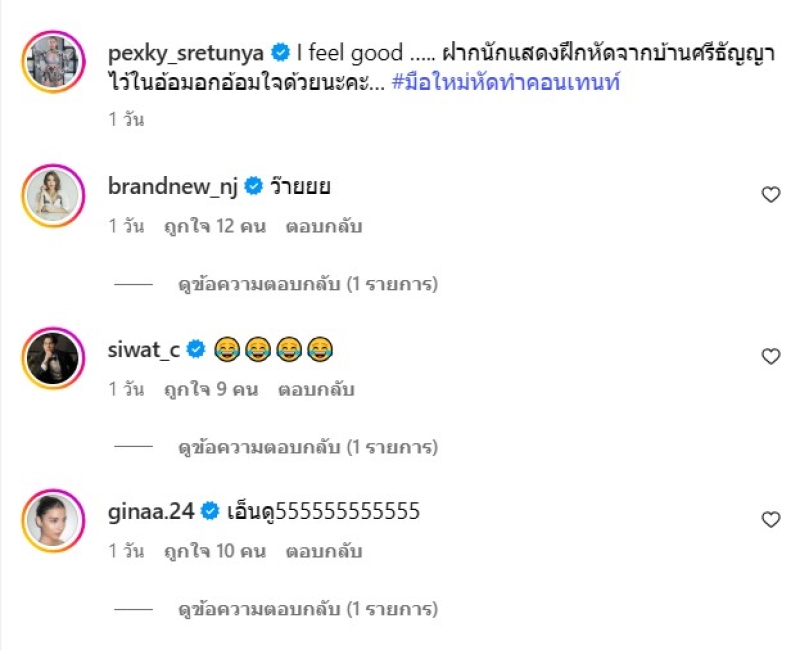Click verified badge next to pexky_sretunya

click(x=282, y=51)
